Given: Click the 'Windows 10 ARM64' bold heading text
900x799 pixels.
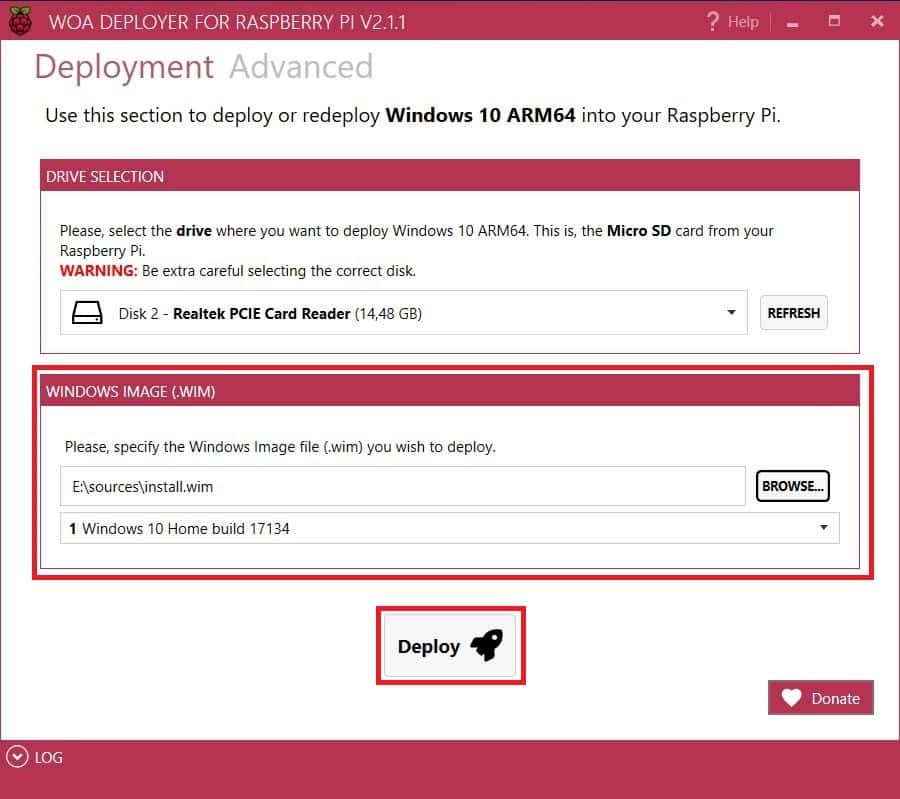Looking at the screenshot, I should (480, 115).
